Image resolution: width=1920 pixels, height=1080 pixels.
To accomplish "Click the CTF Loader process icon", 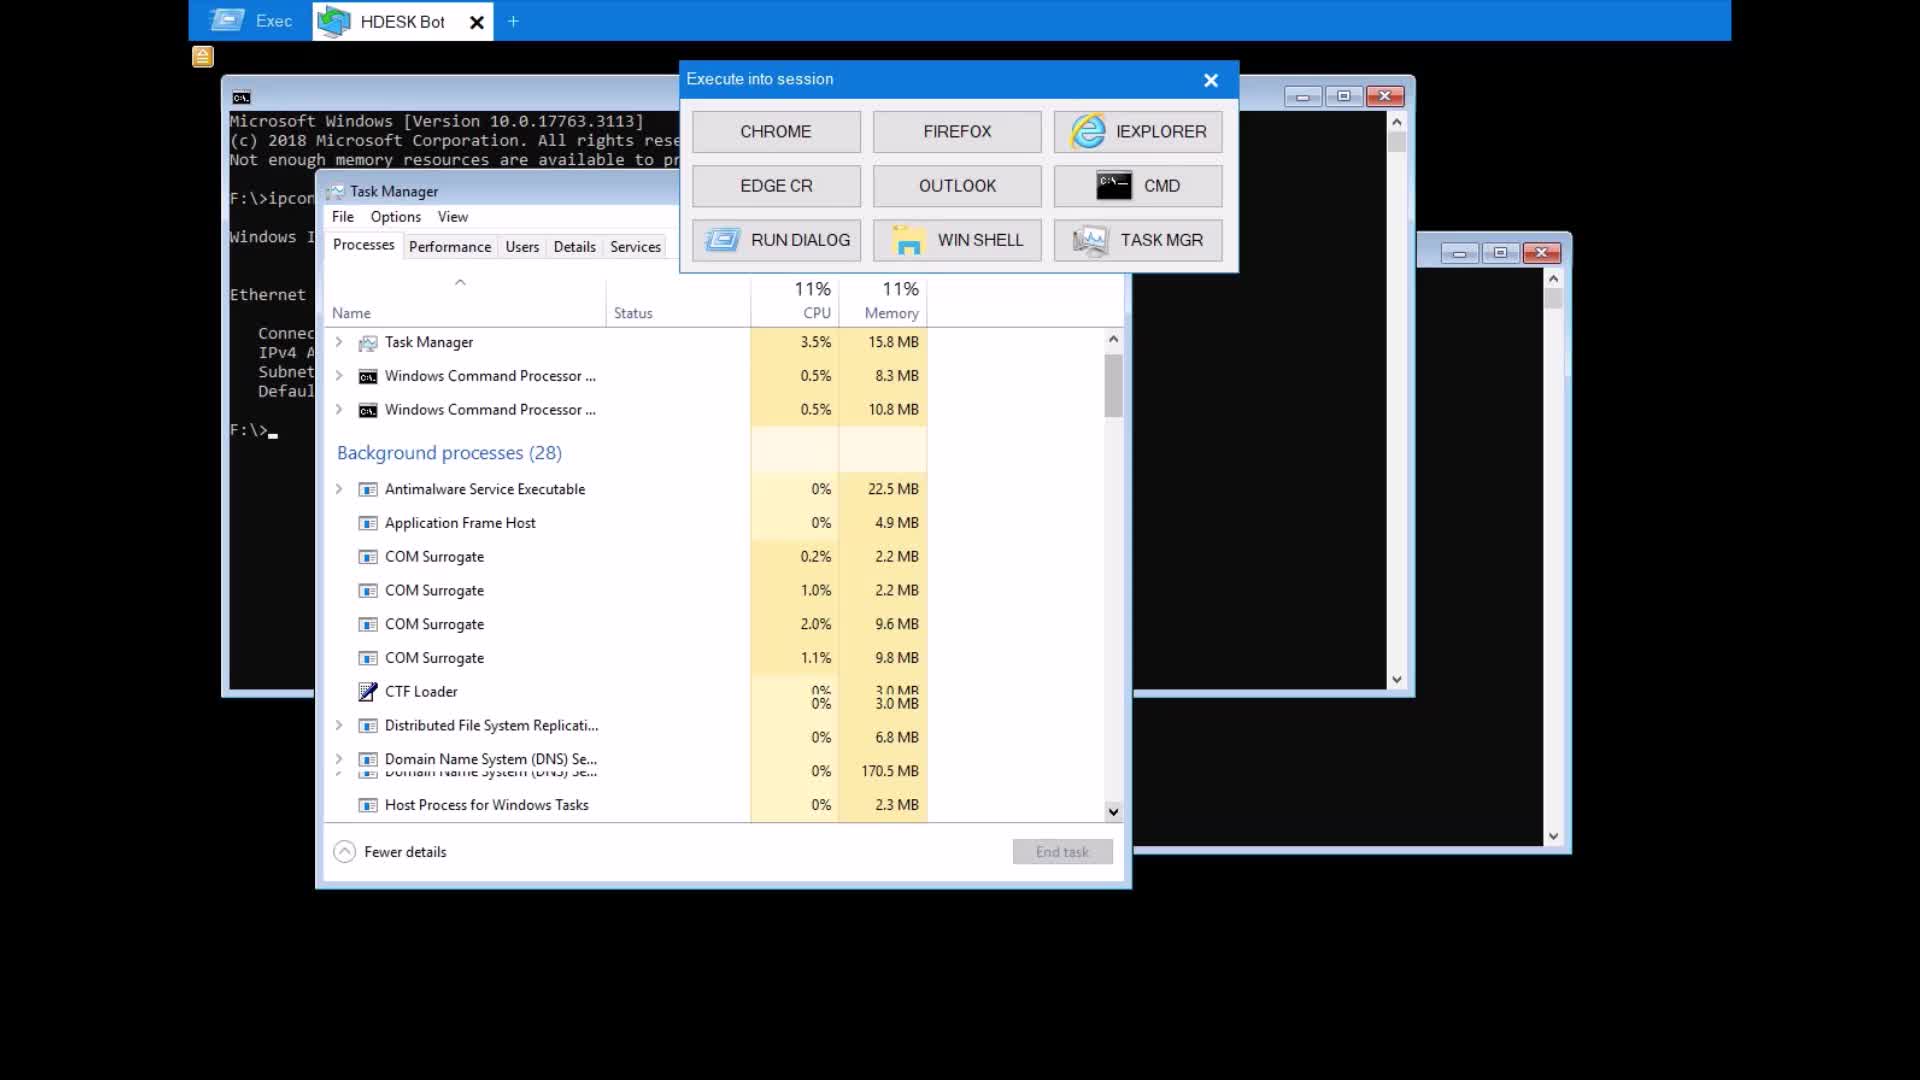I will (x=368, y=692).
